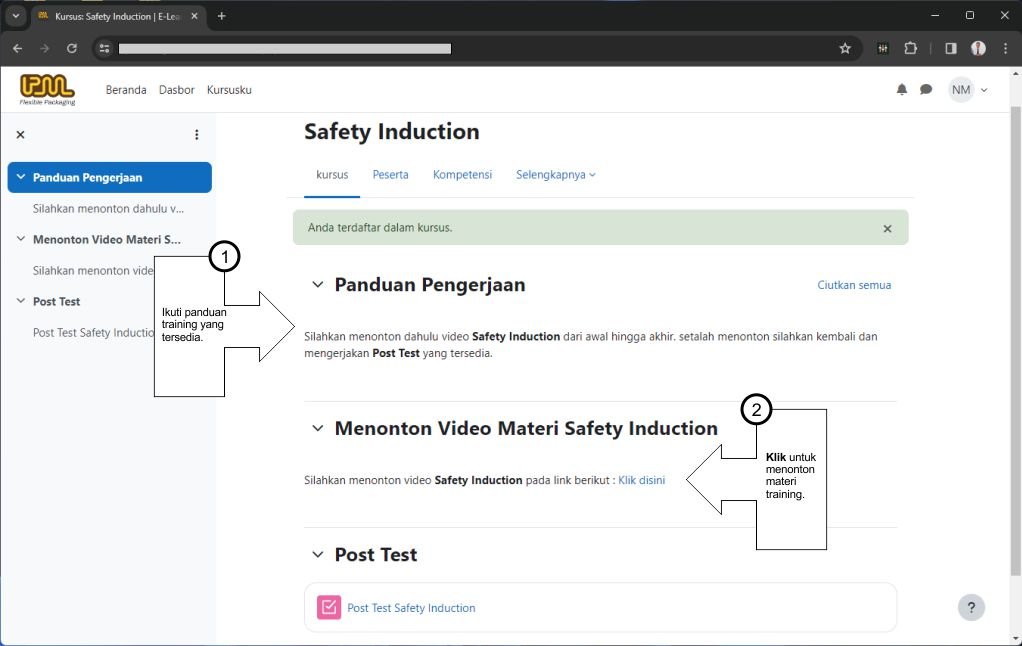Screen dimensions: 1022x646
Task: Switch to the Peserta tab
Action: pos(390,175)
